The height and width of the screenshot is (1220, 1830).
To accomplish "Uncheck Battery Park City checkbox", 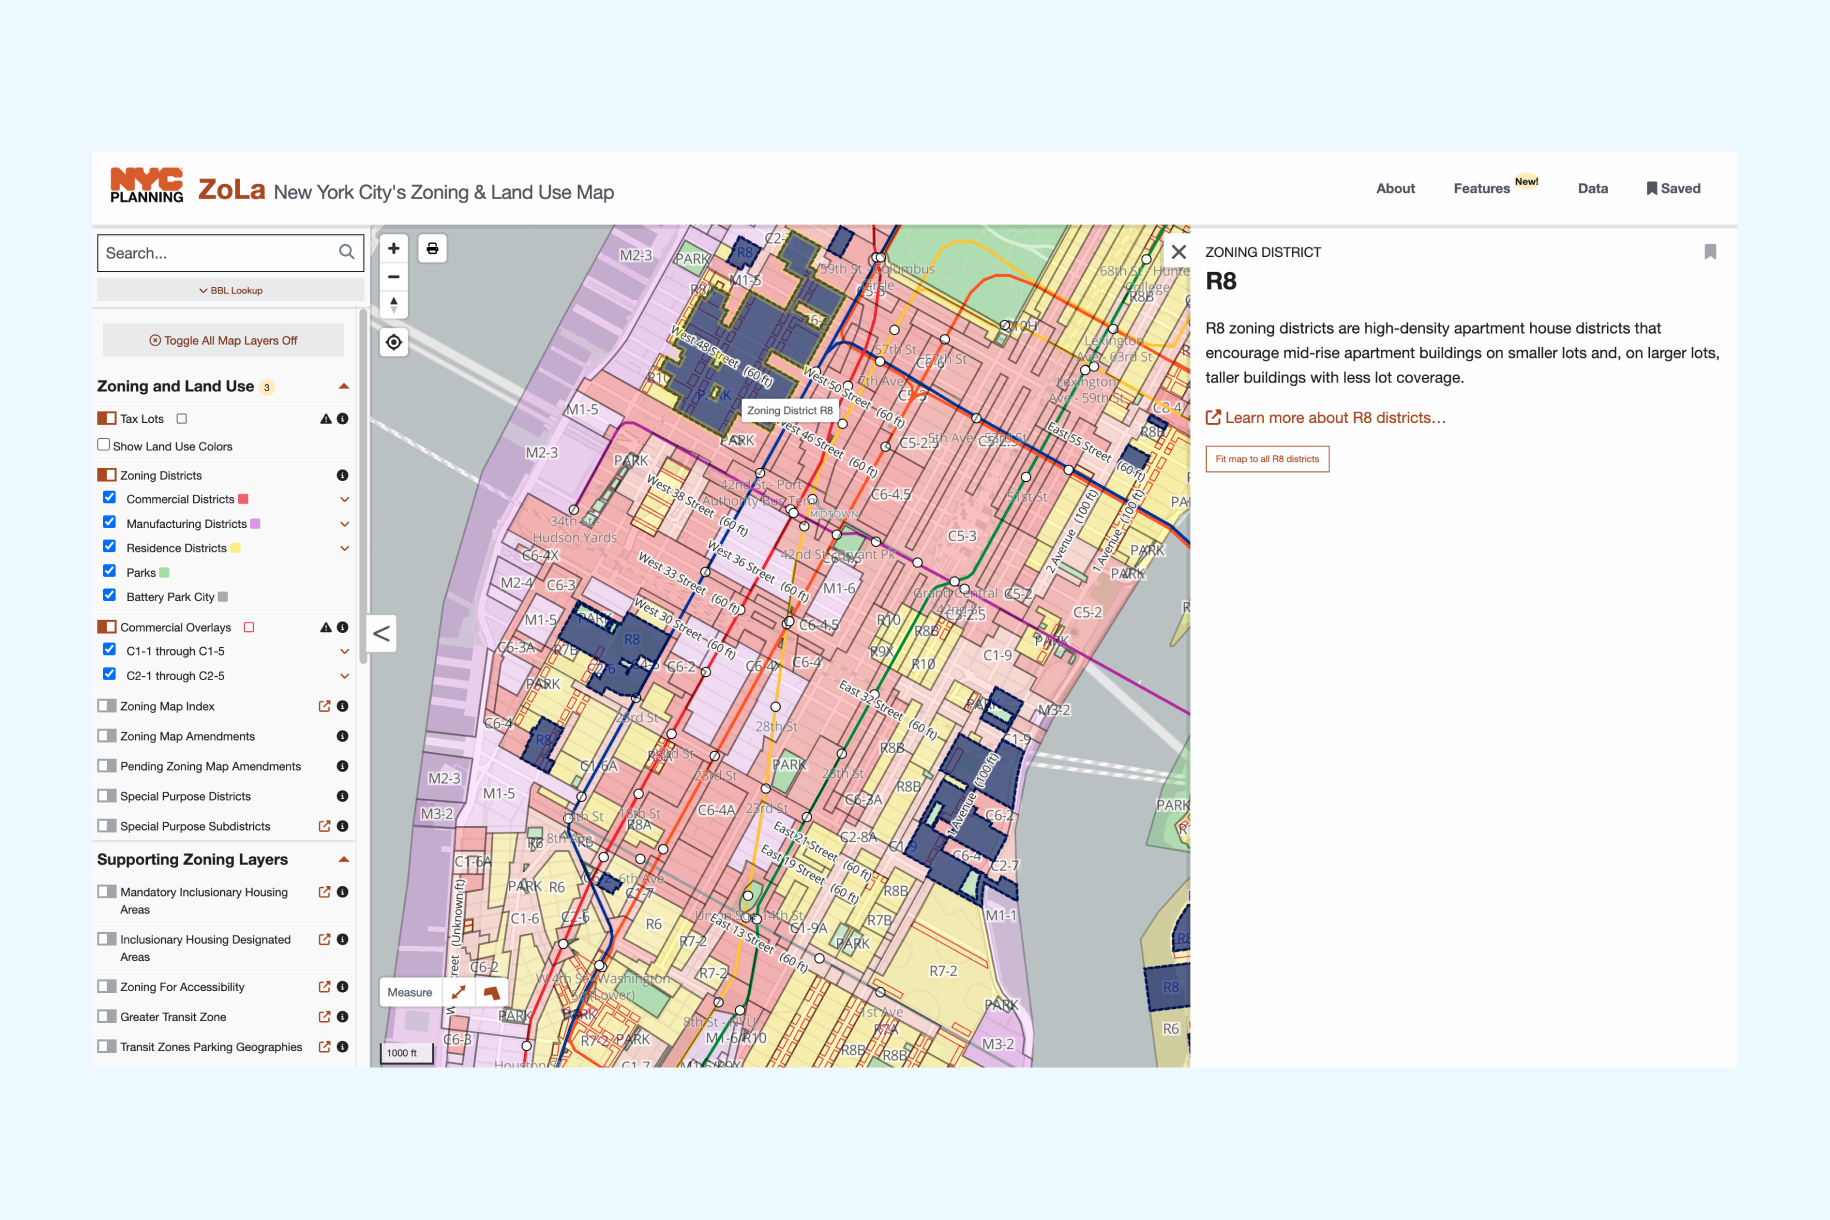I will tap(110, 596).
